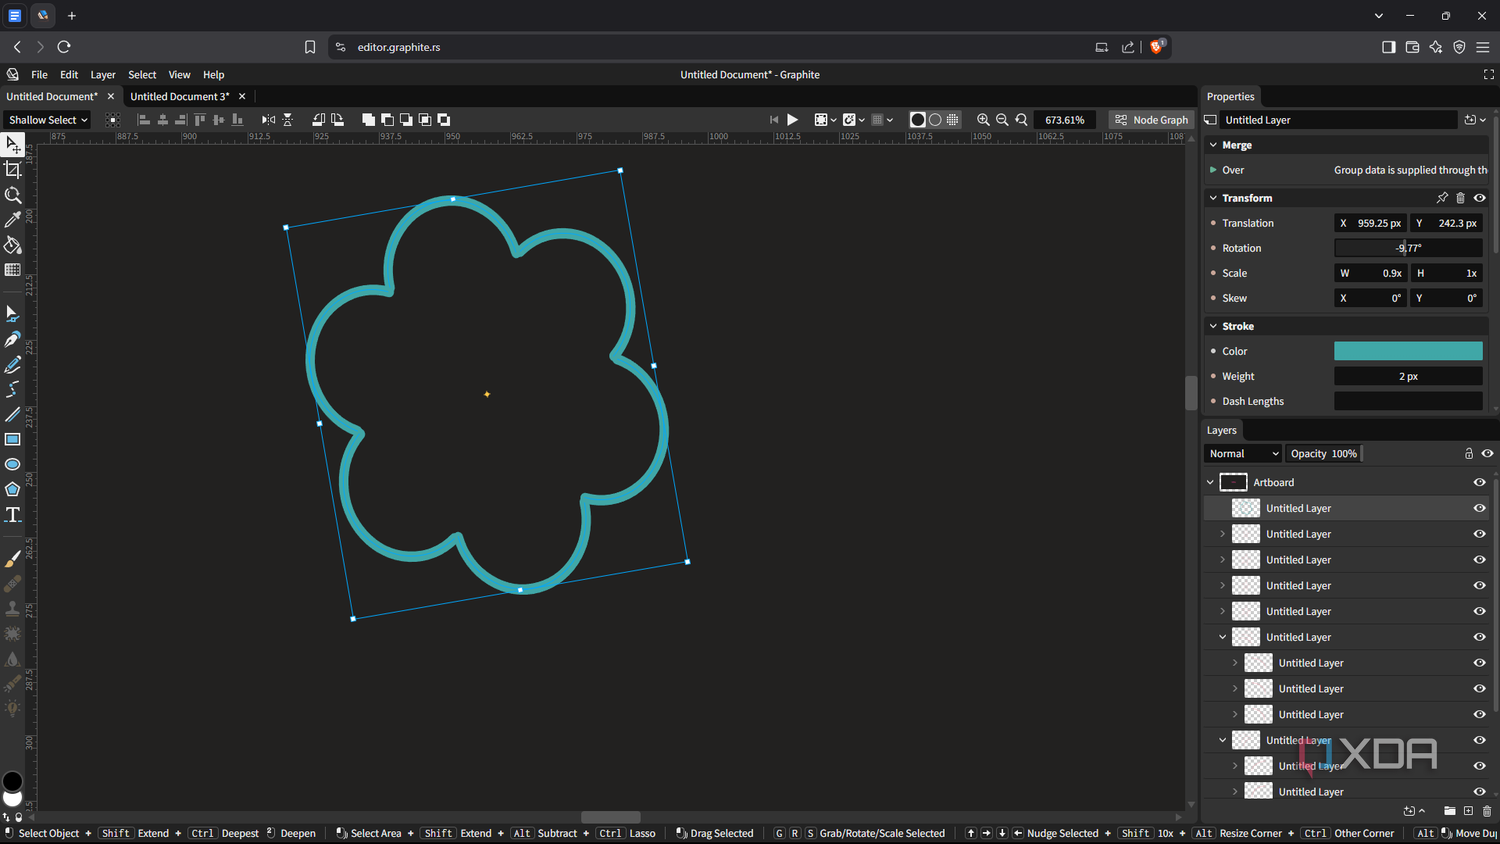
Task: Click the Flip Vertical icon
Action: coord(287,120)
